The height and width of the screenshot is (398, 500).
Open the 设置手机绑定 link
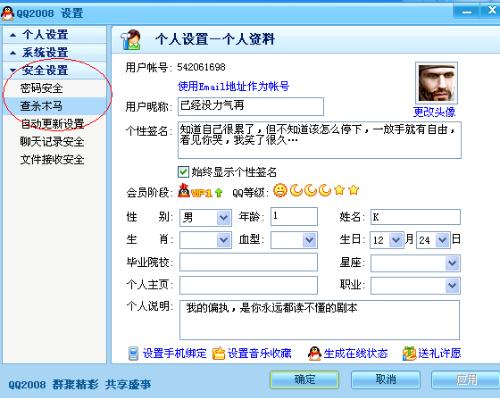tap(175, 353)
